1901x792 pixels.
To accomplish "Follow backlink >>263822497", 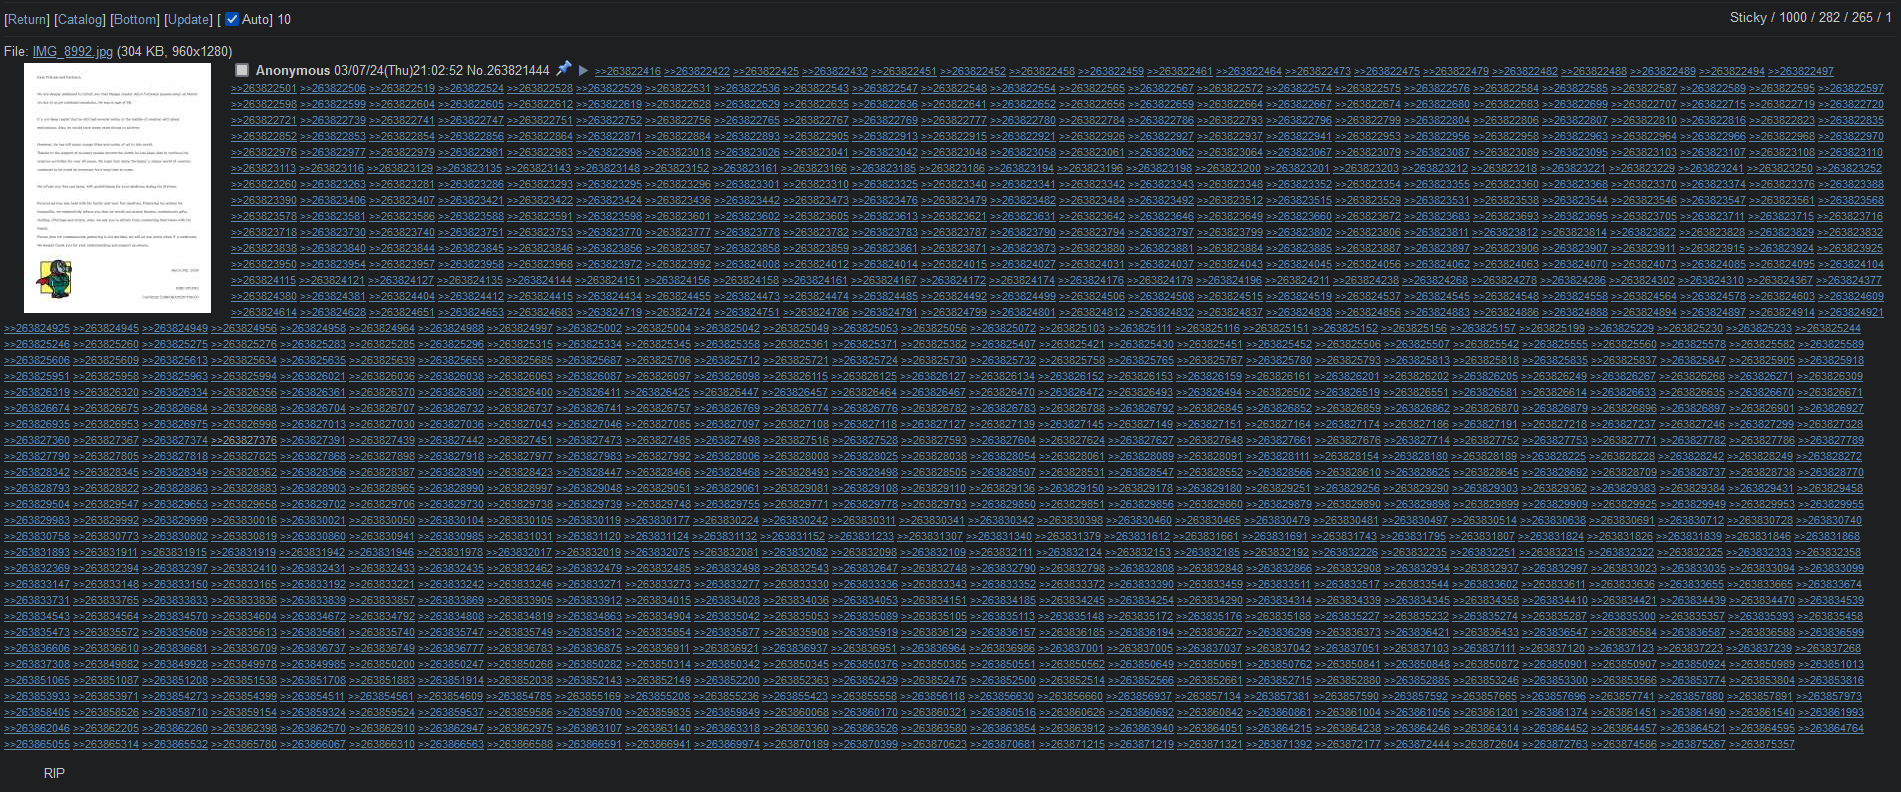I will pos(1801,71).
